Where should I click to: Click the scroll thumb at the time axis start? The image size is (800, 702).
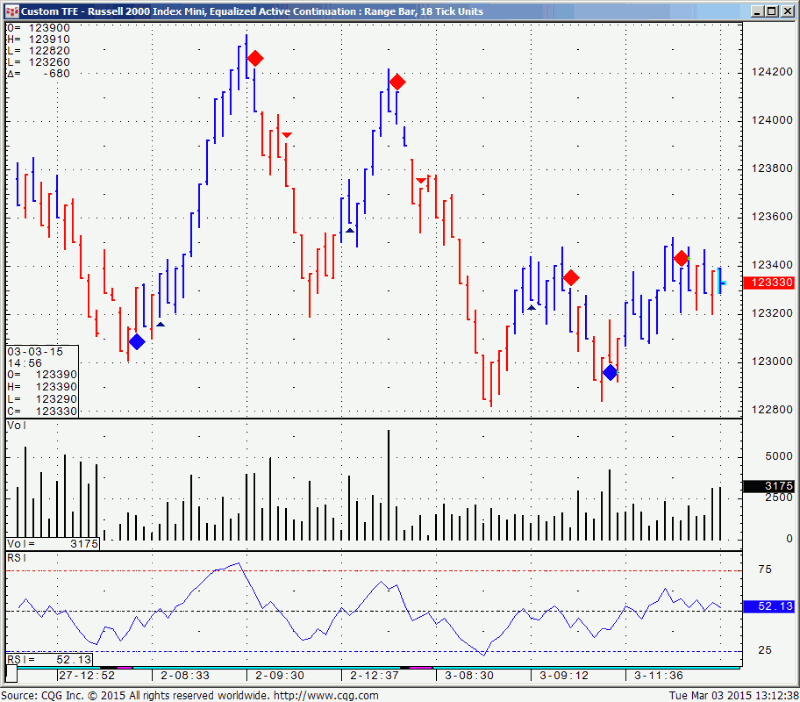tap(11, 675)
